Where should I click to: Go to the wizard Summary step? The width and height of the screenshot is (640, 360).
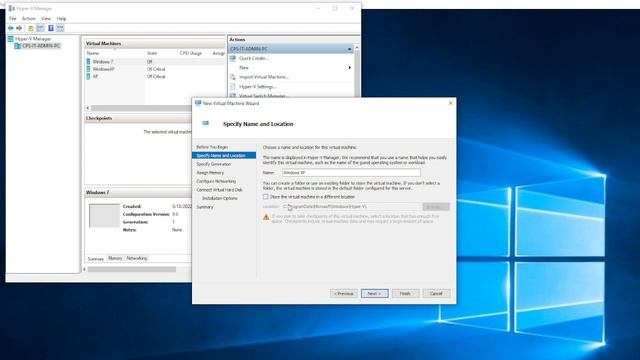click(x=205, y=207)
